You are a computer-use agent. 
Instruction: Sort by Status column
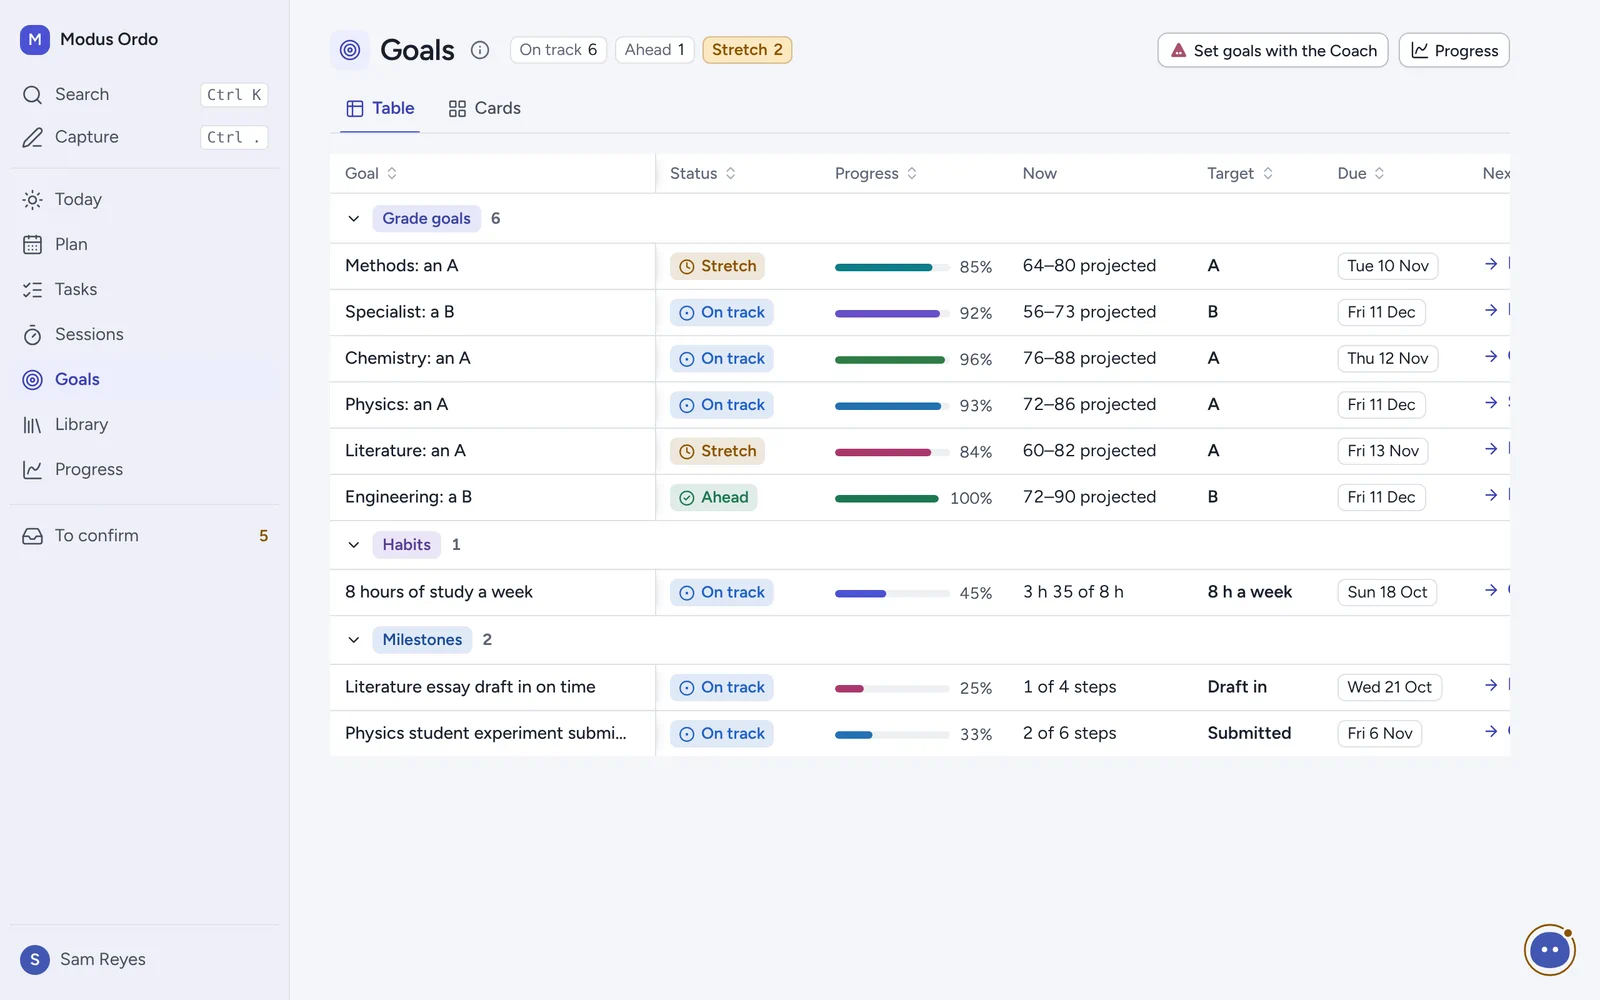703,173
